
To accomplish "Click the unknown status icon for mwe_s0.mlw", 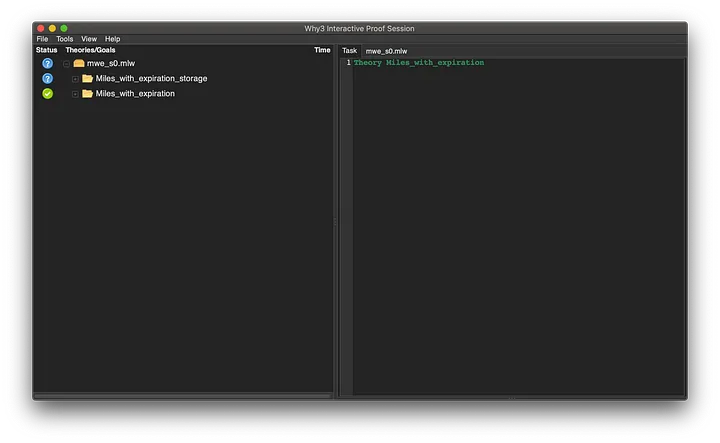I will pyautogui.click(x=47, y=63).
